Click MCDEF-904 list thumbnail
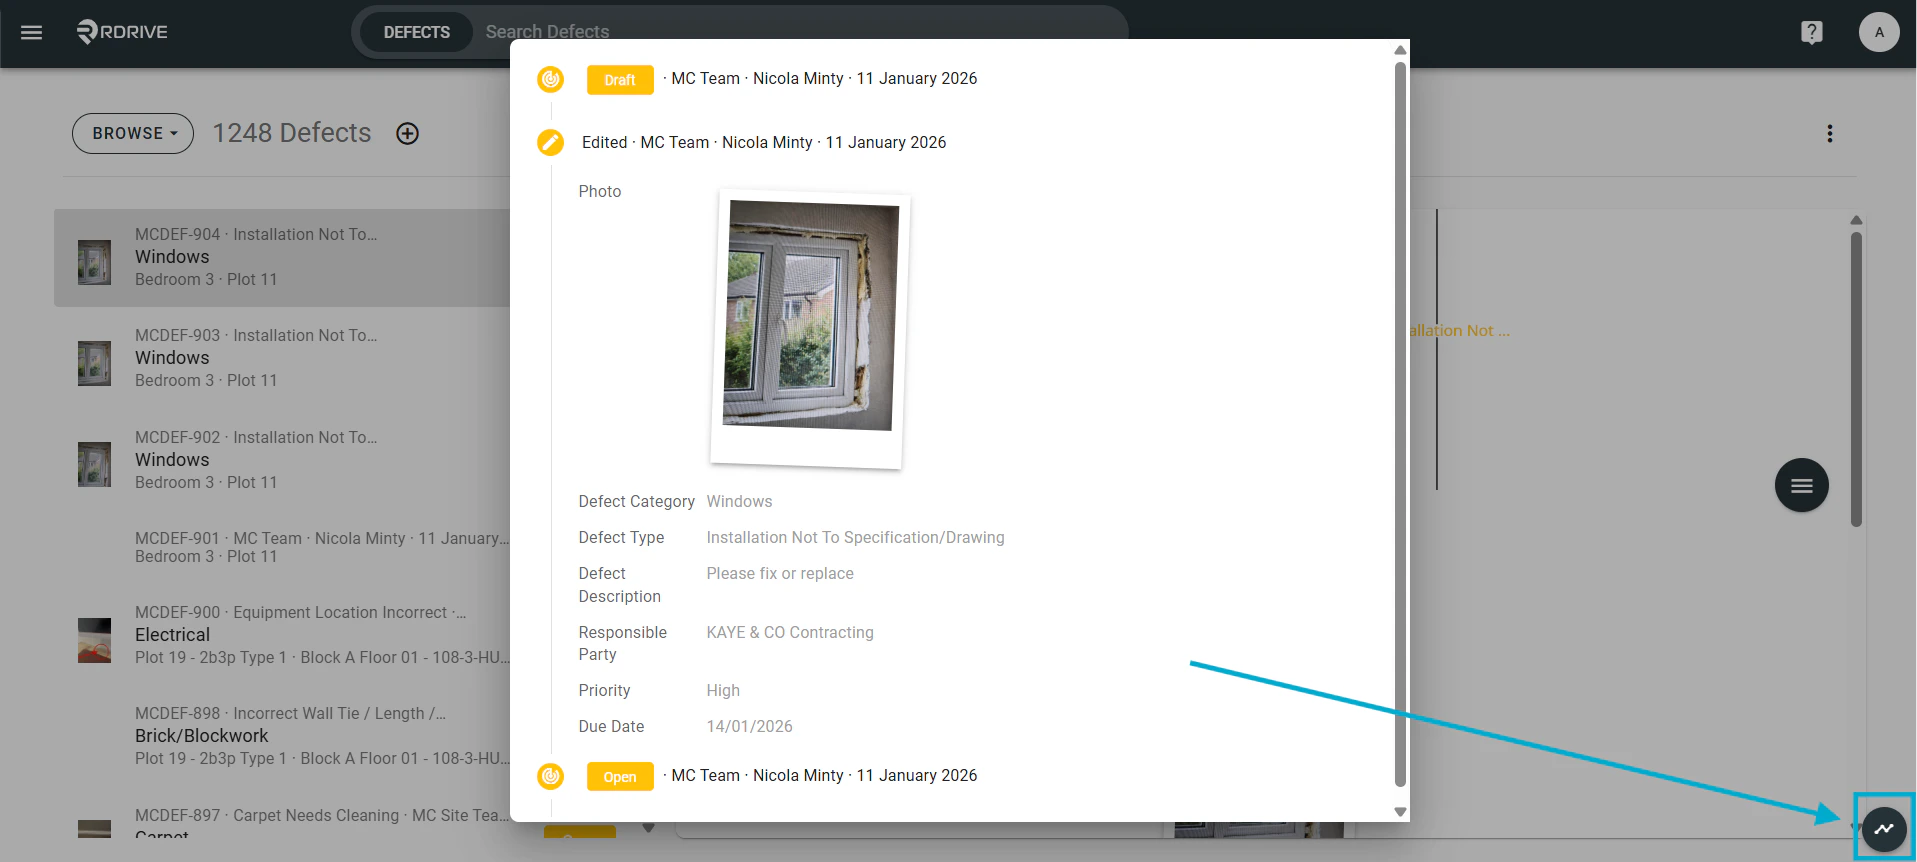The image size is (1917, 862). (x=94, y=262)
